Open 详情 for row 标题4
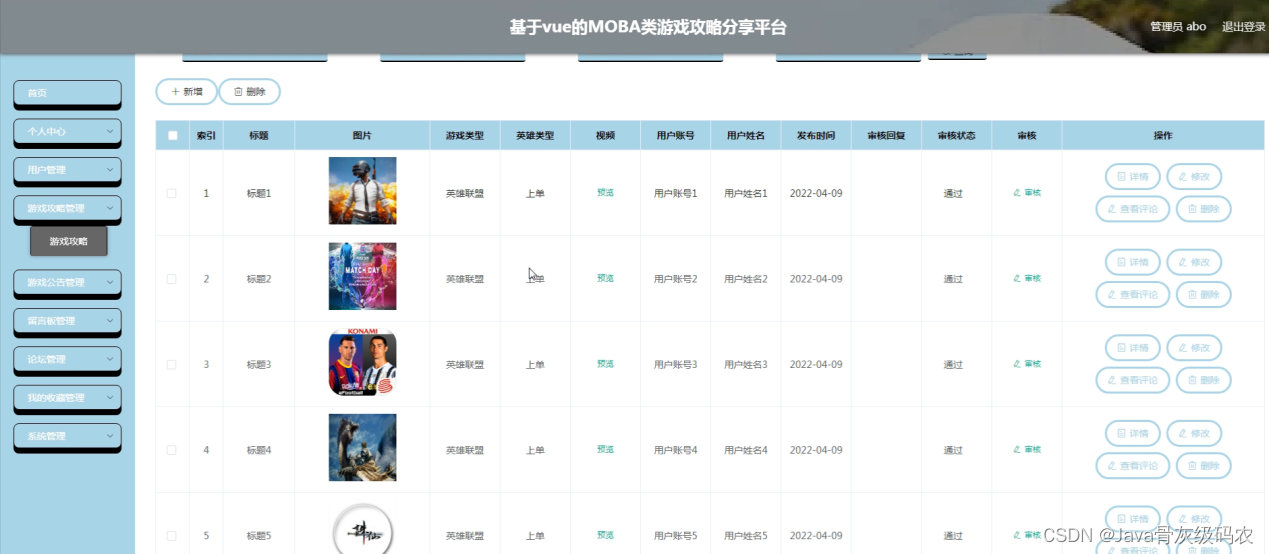 [x=1132, y=433]
